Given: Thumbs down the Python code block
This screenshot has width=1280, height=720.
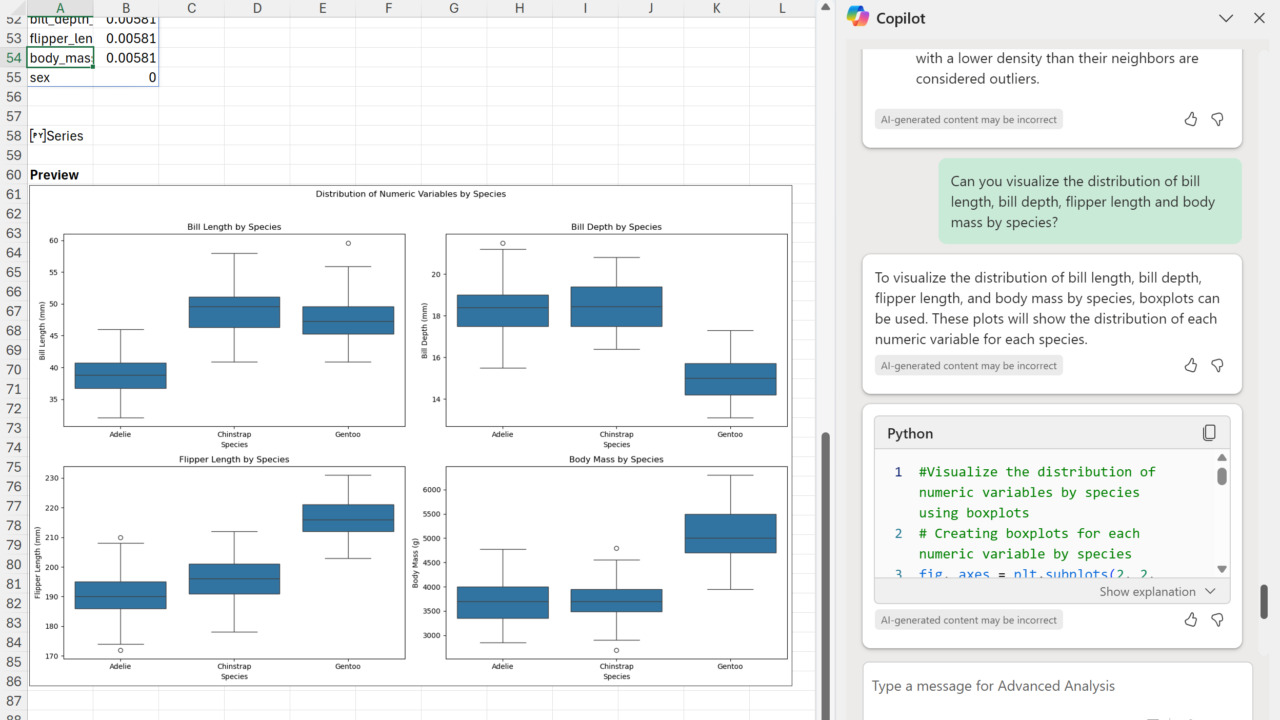Looking at the screenshot, I should [1217, 620].
